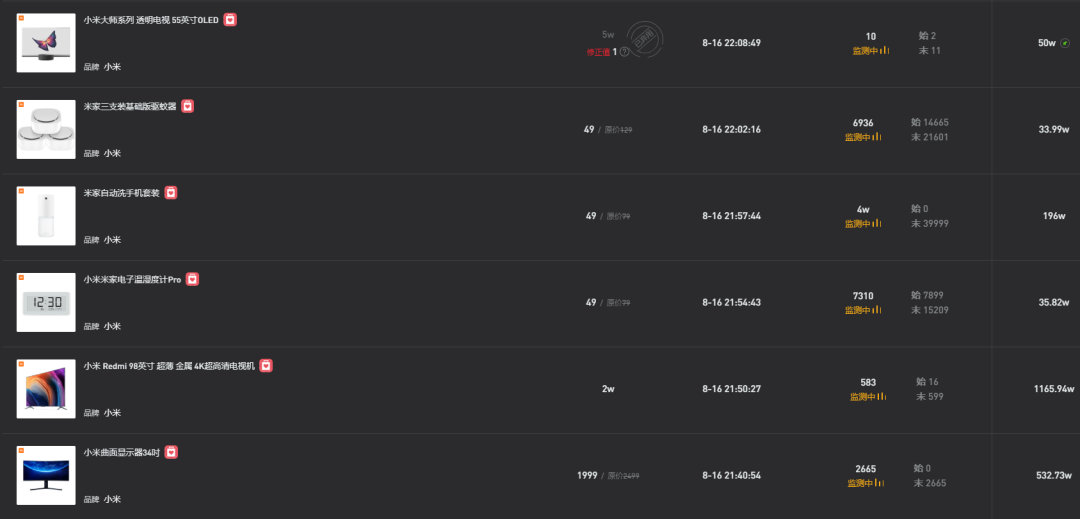
Task: Click the heart icon beside 米家自动洗手机套装
Action: click(171, 193)
